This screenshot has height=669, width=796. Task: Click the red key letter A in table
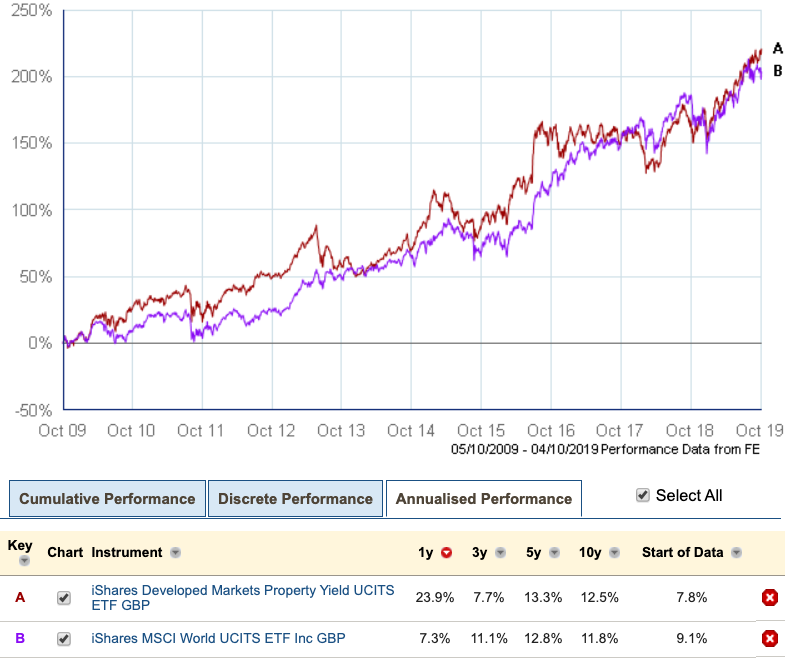(19, 598)
